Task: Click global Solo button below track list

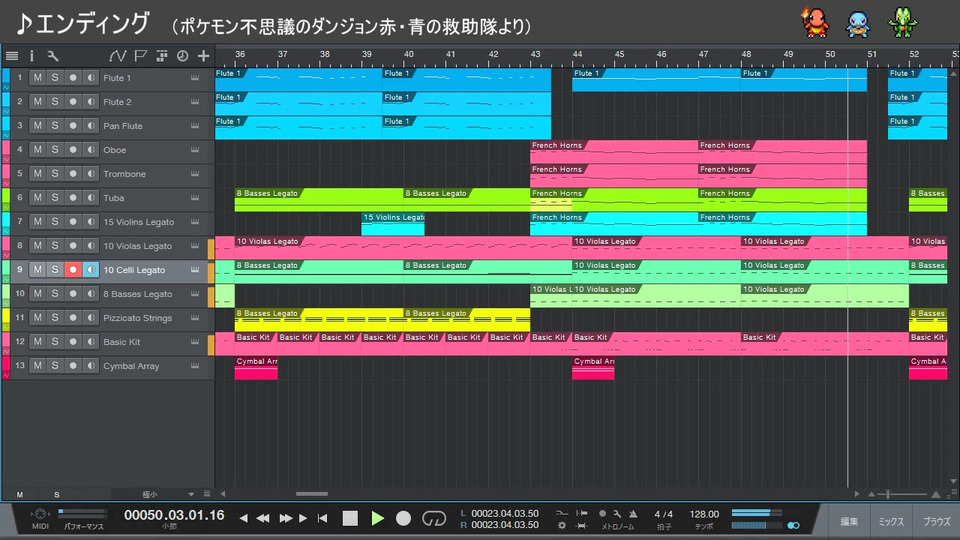Action: pos(56,494)
